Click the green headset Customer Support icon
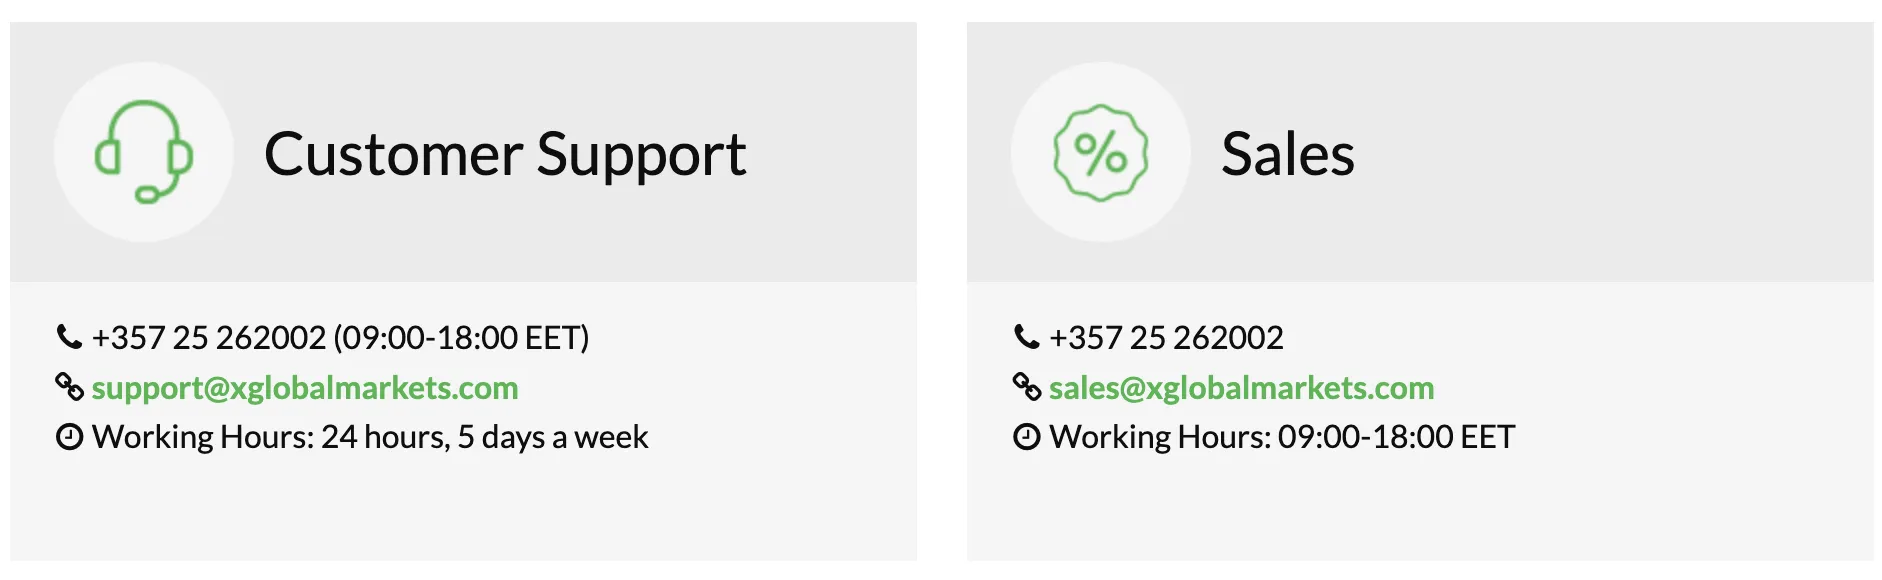 pos(144,152)
